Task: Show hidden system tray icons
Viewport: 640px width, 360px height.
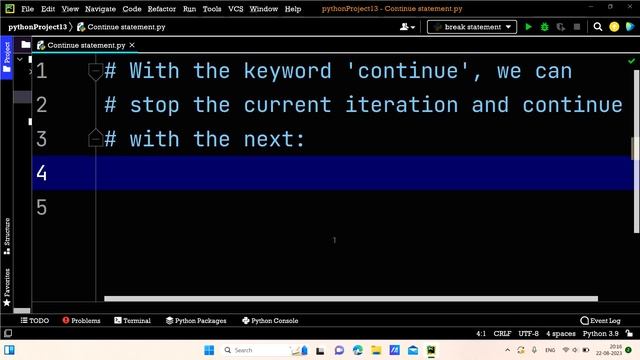Action: point(507,350)
